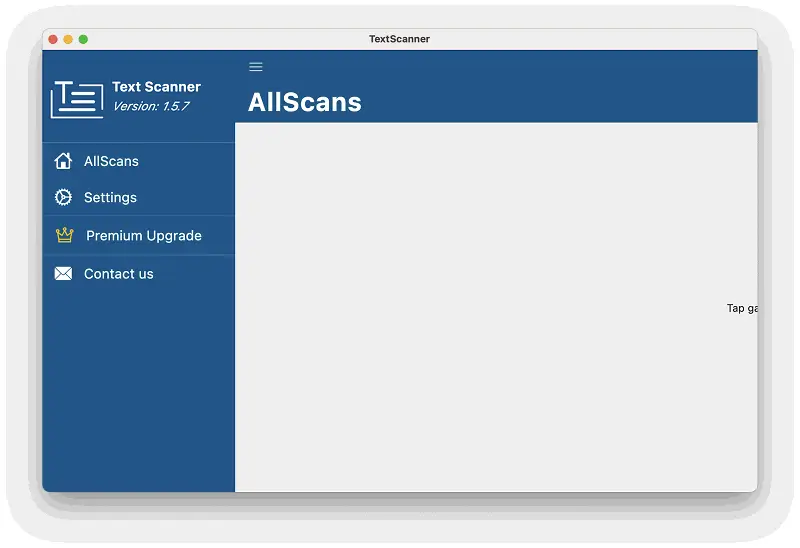Image resolution: width=800 pixels, height=548 pixels.
Task: Maximize window using green button
Action: (x=83, y=39)
